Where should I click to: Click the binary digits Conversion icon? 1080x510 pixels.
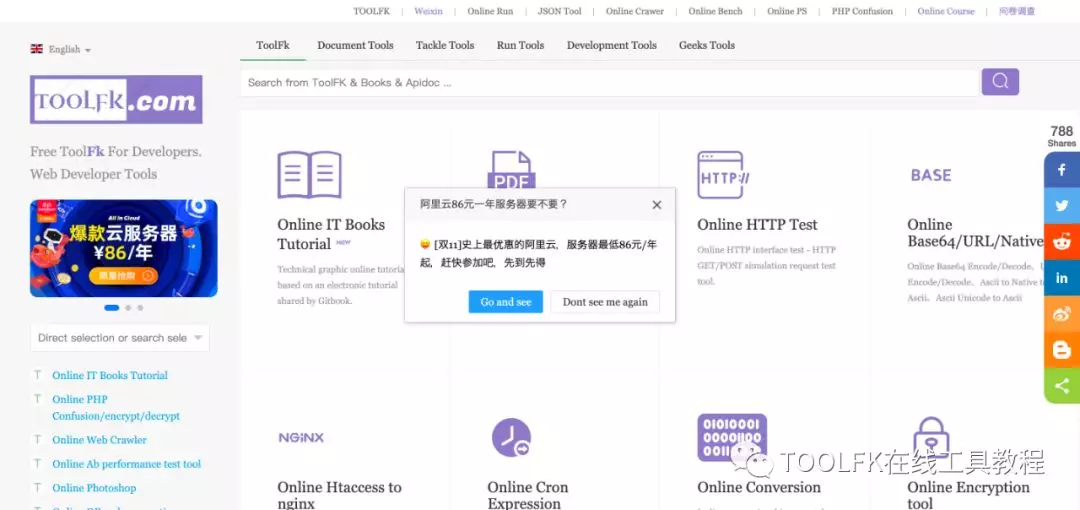pyautogui.click(x=731, y=437)
